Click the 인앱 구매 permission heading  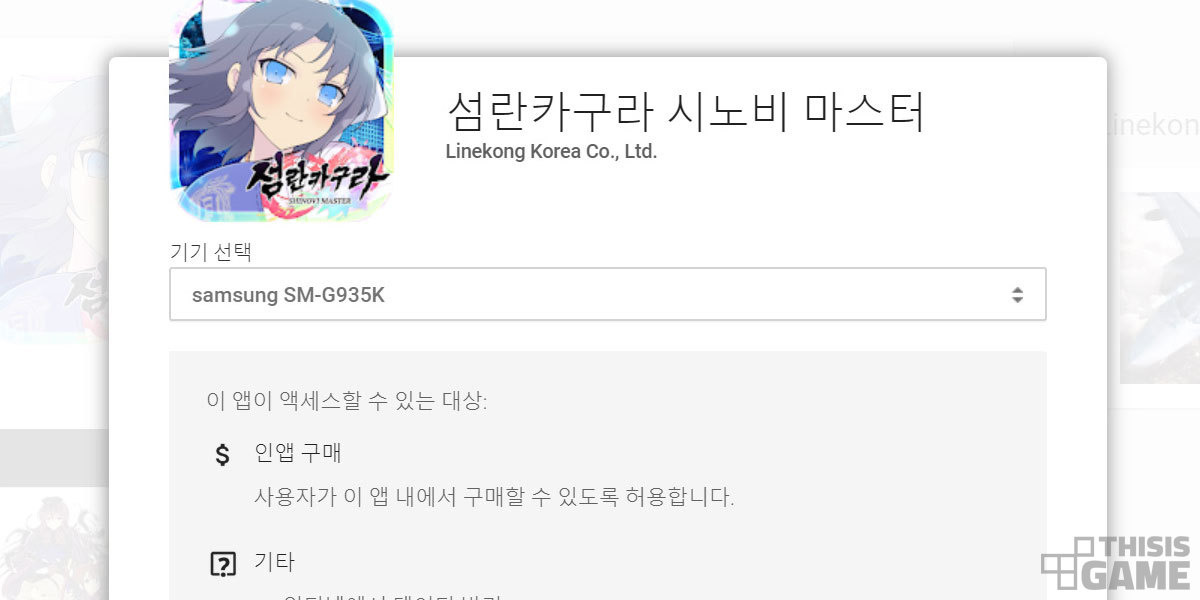298,453
